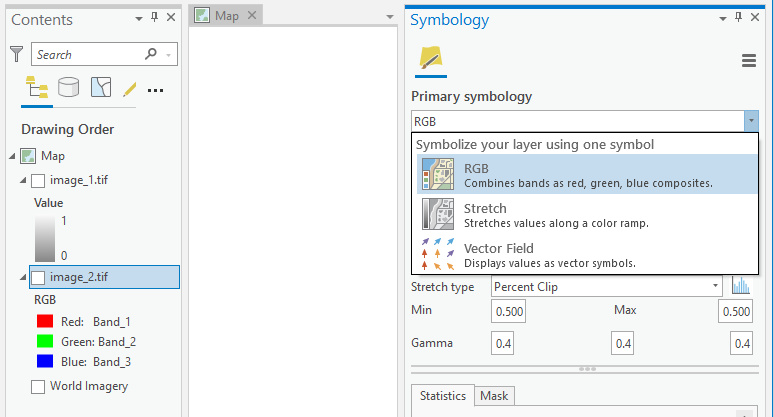The height and width of the screenshot is (417, 774).
Task: Select List By Data Source icon
Action: click(68, 88)
